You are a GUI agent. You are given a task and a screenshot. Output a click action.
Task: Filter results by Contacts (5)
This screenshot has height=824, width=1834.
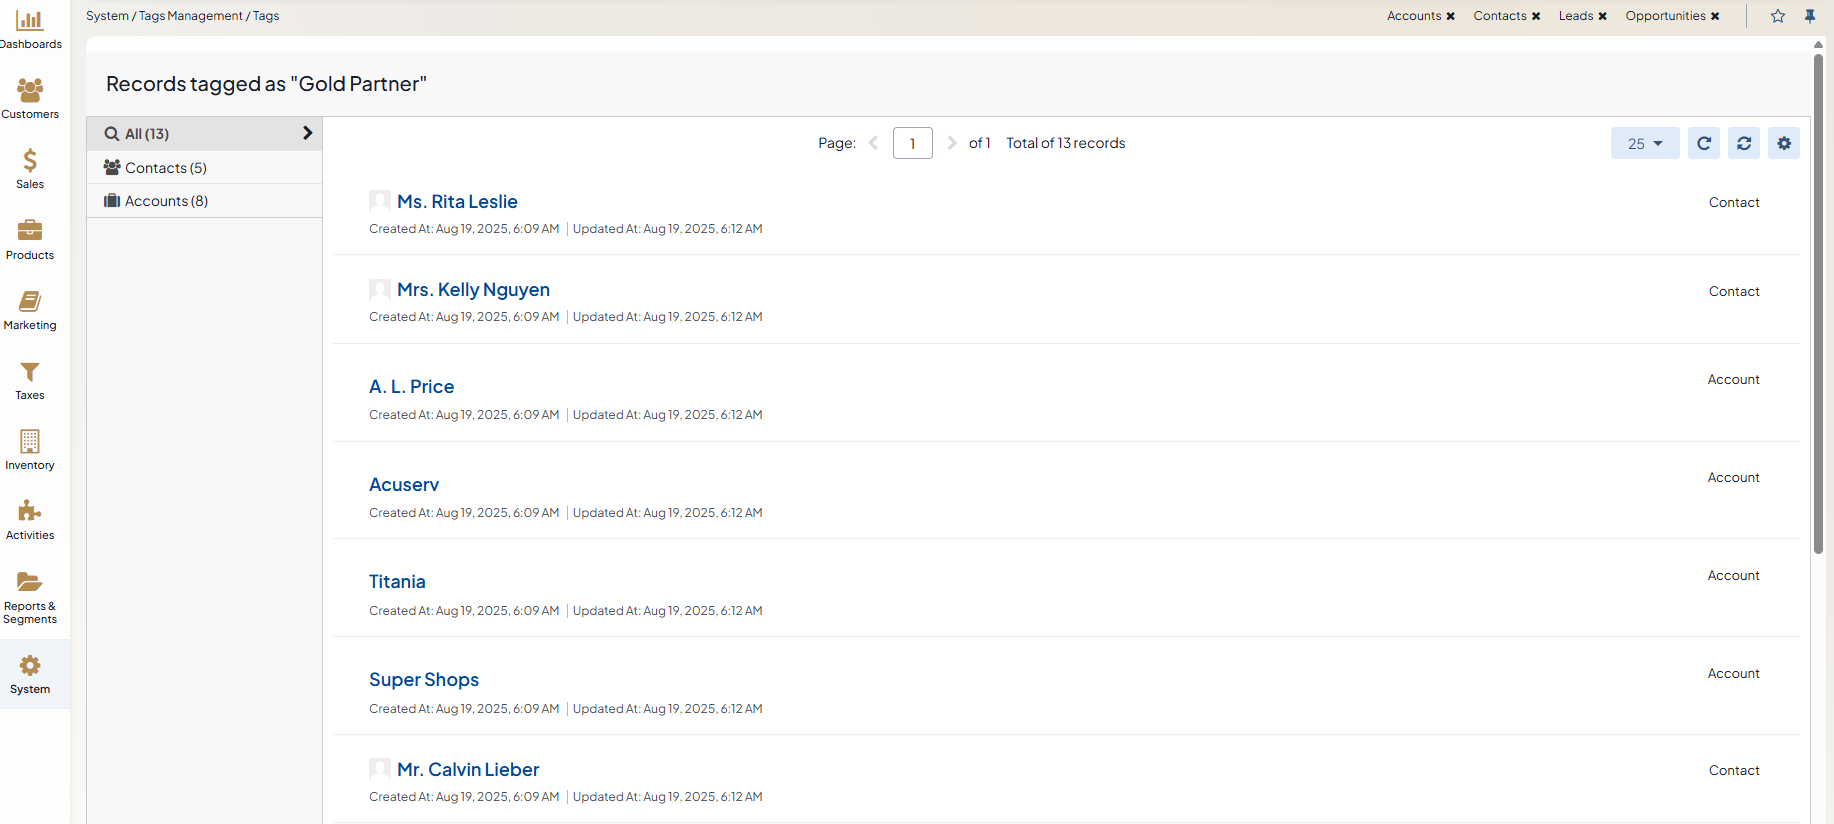coord(165,168)
